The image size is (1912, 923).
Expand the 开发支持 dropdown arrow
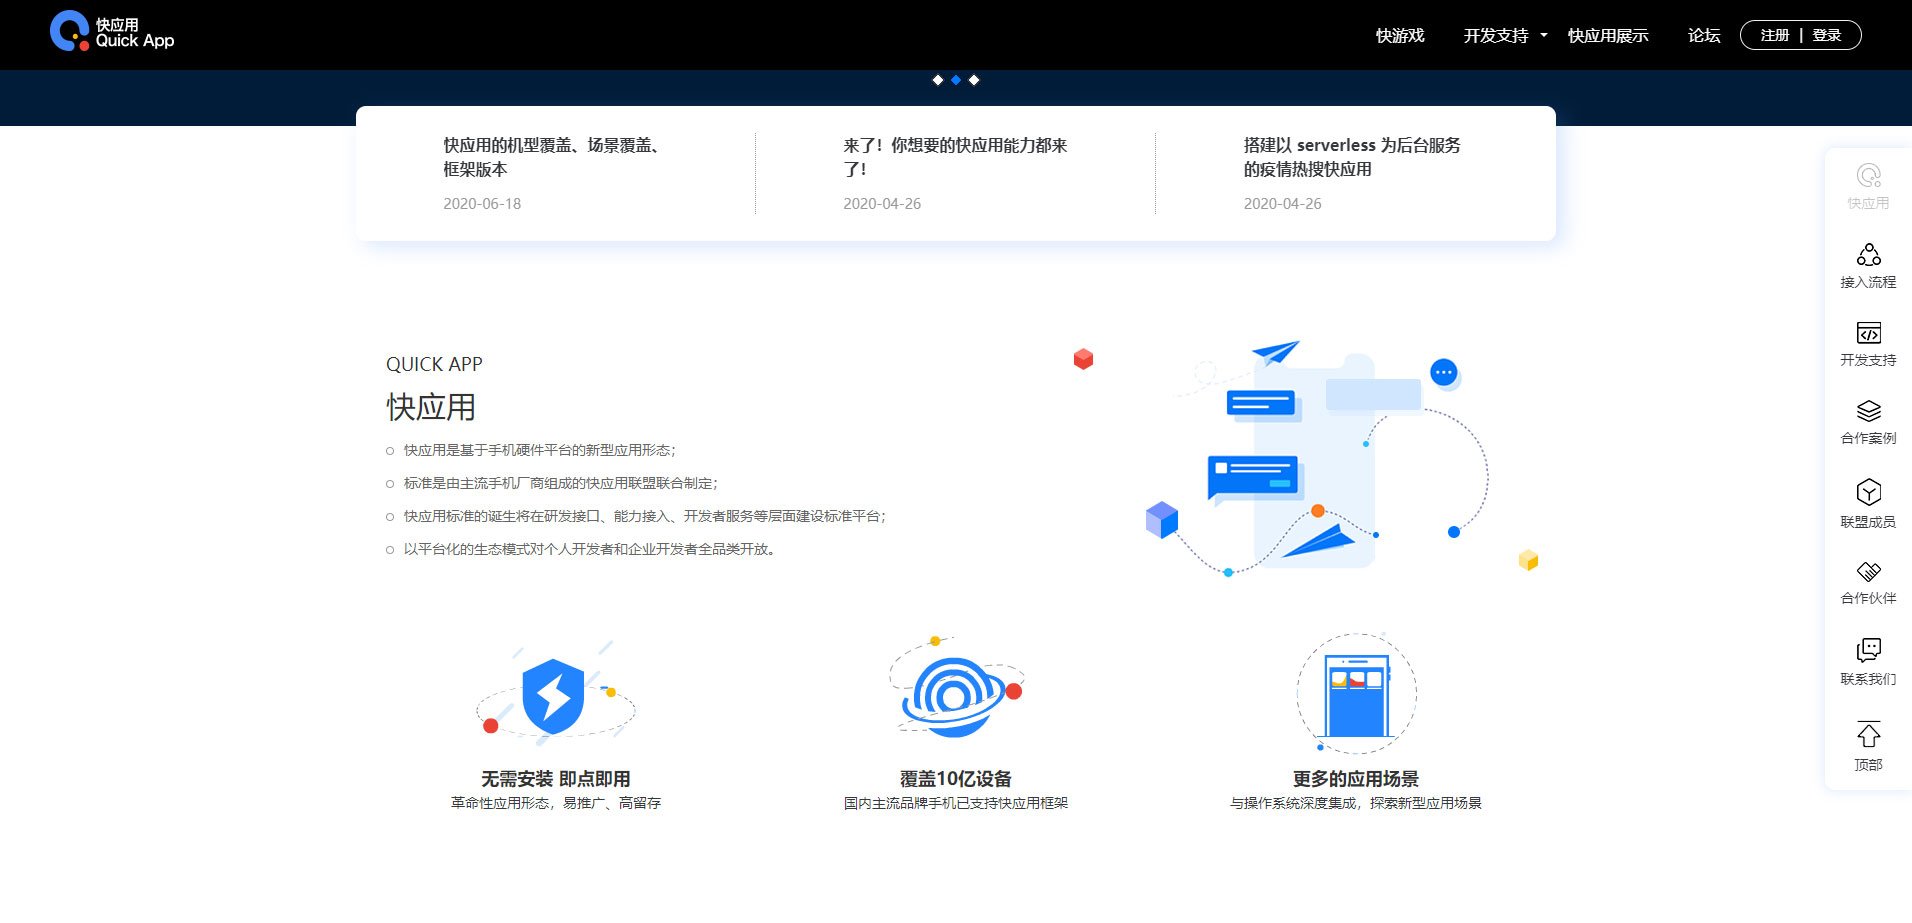[1544, 36]
